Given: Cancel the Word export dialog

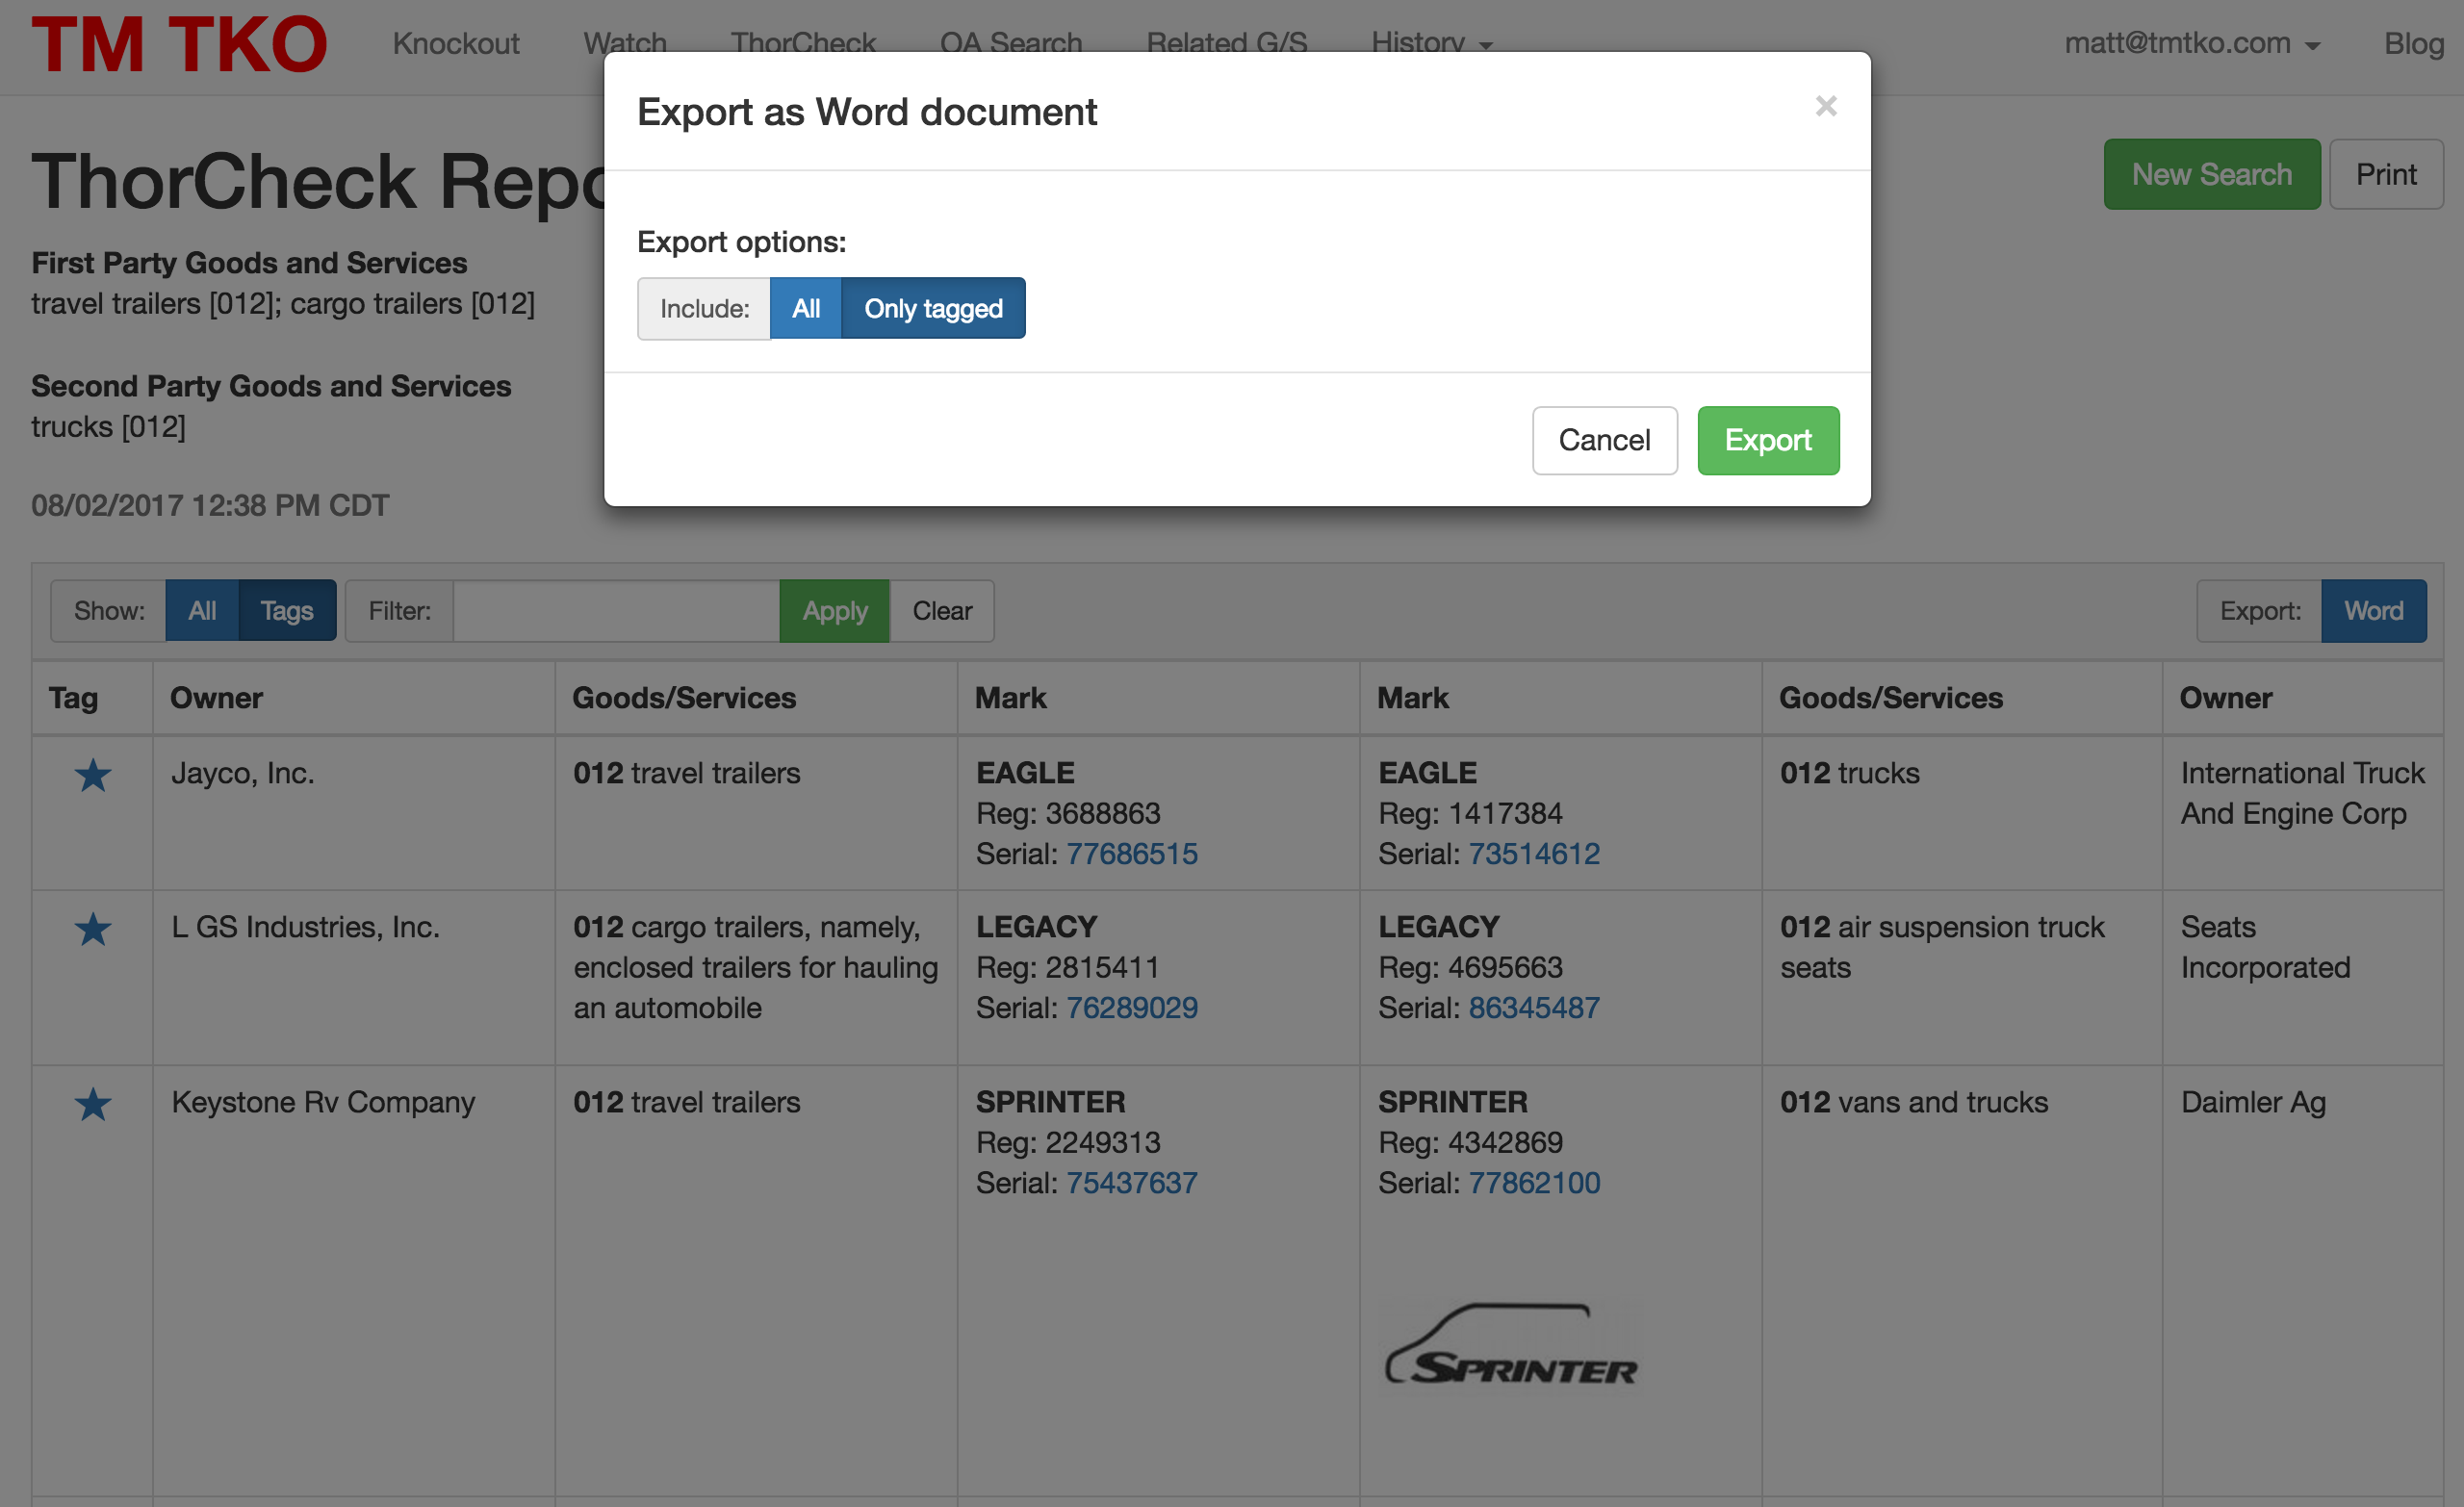Looking at the screenshot, I should tap(1603, 440).
